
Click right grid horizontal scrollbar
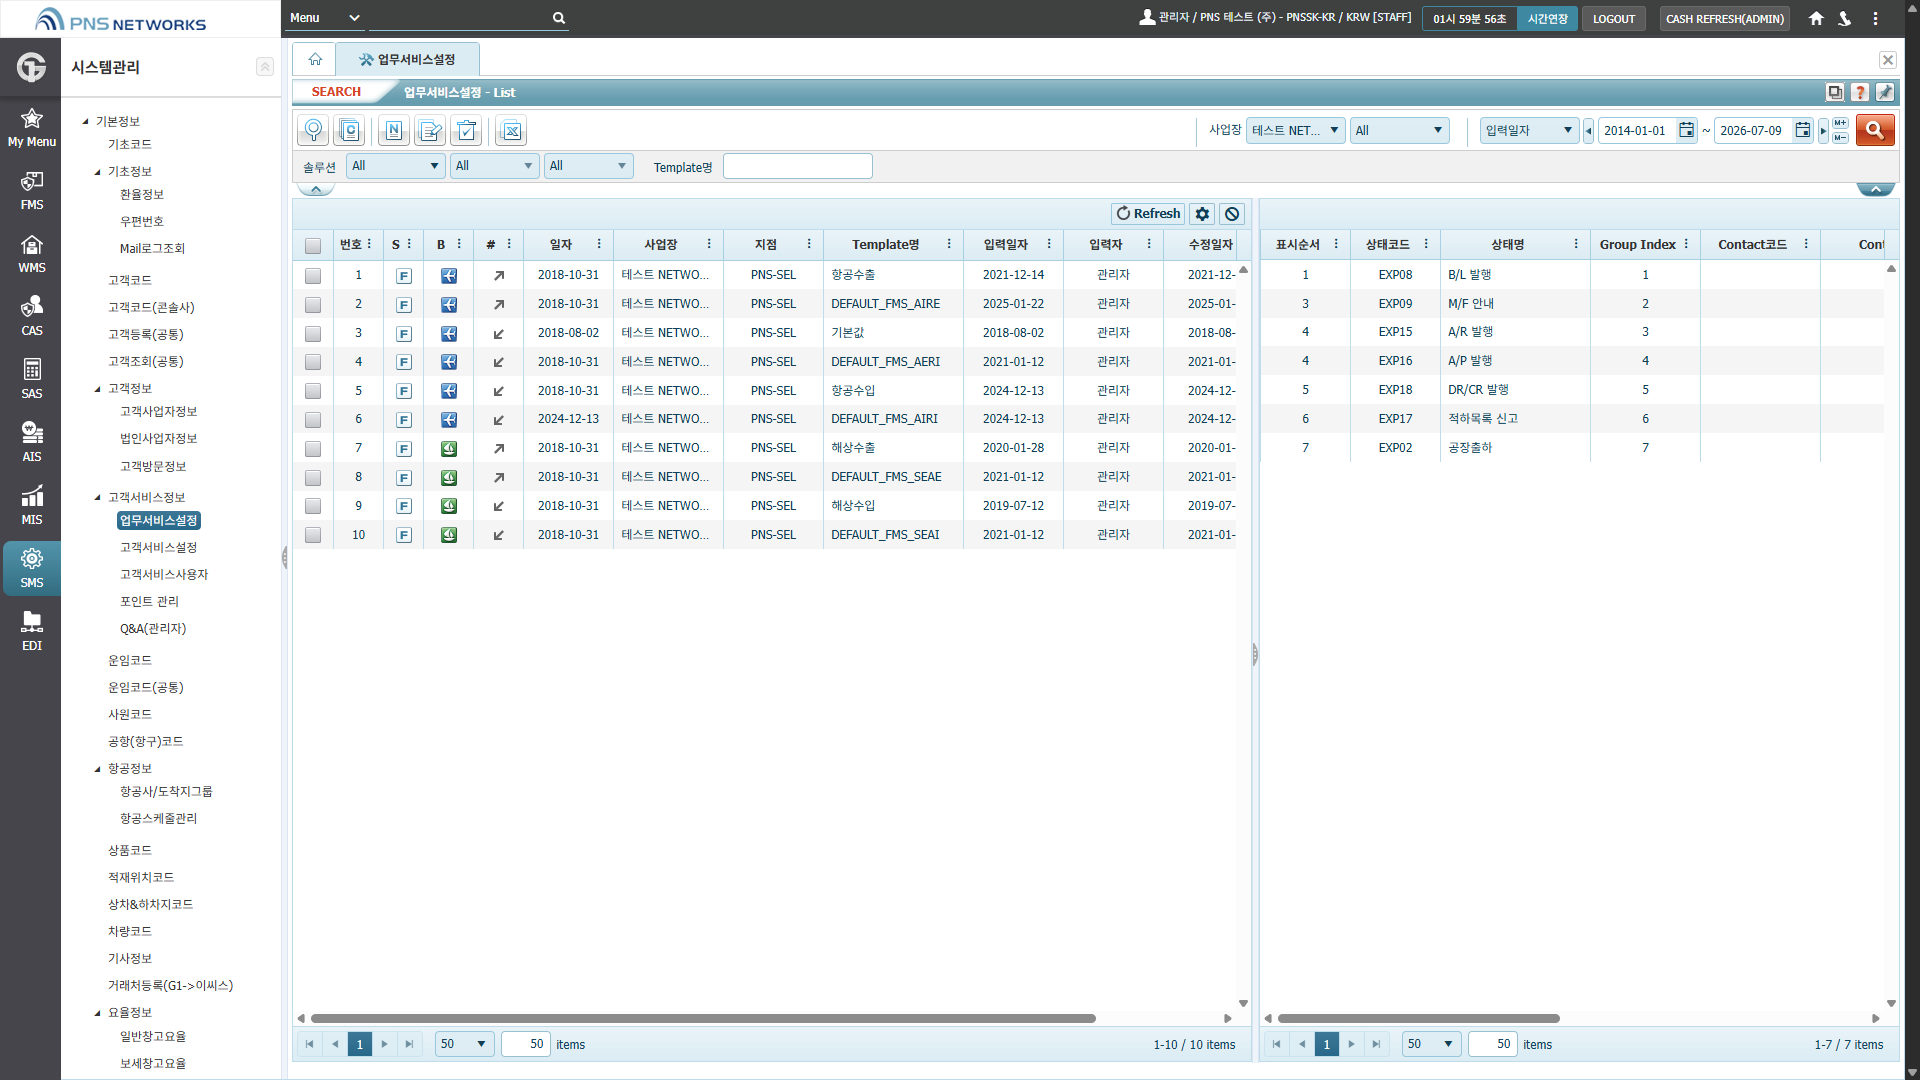pos(1418,1018)
